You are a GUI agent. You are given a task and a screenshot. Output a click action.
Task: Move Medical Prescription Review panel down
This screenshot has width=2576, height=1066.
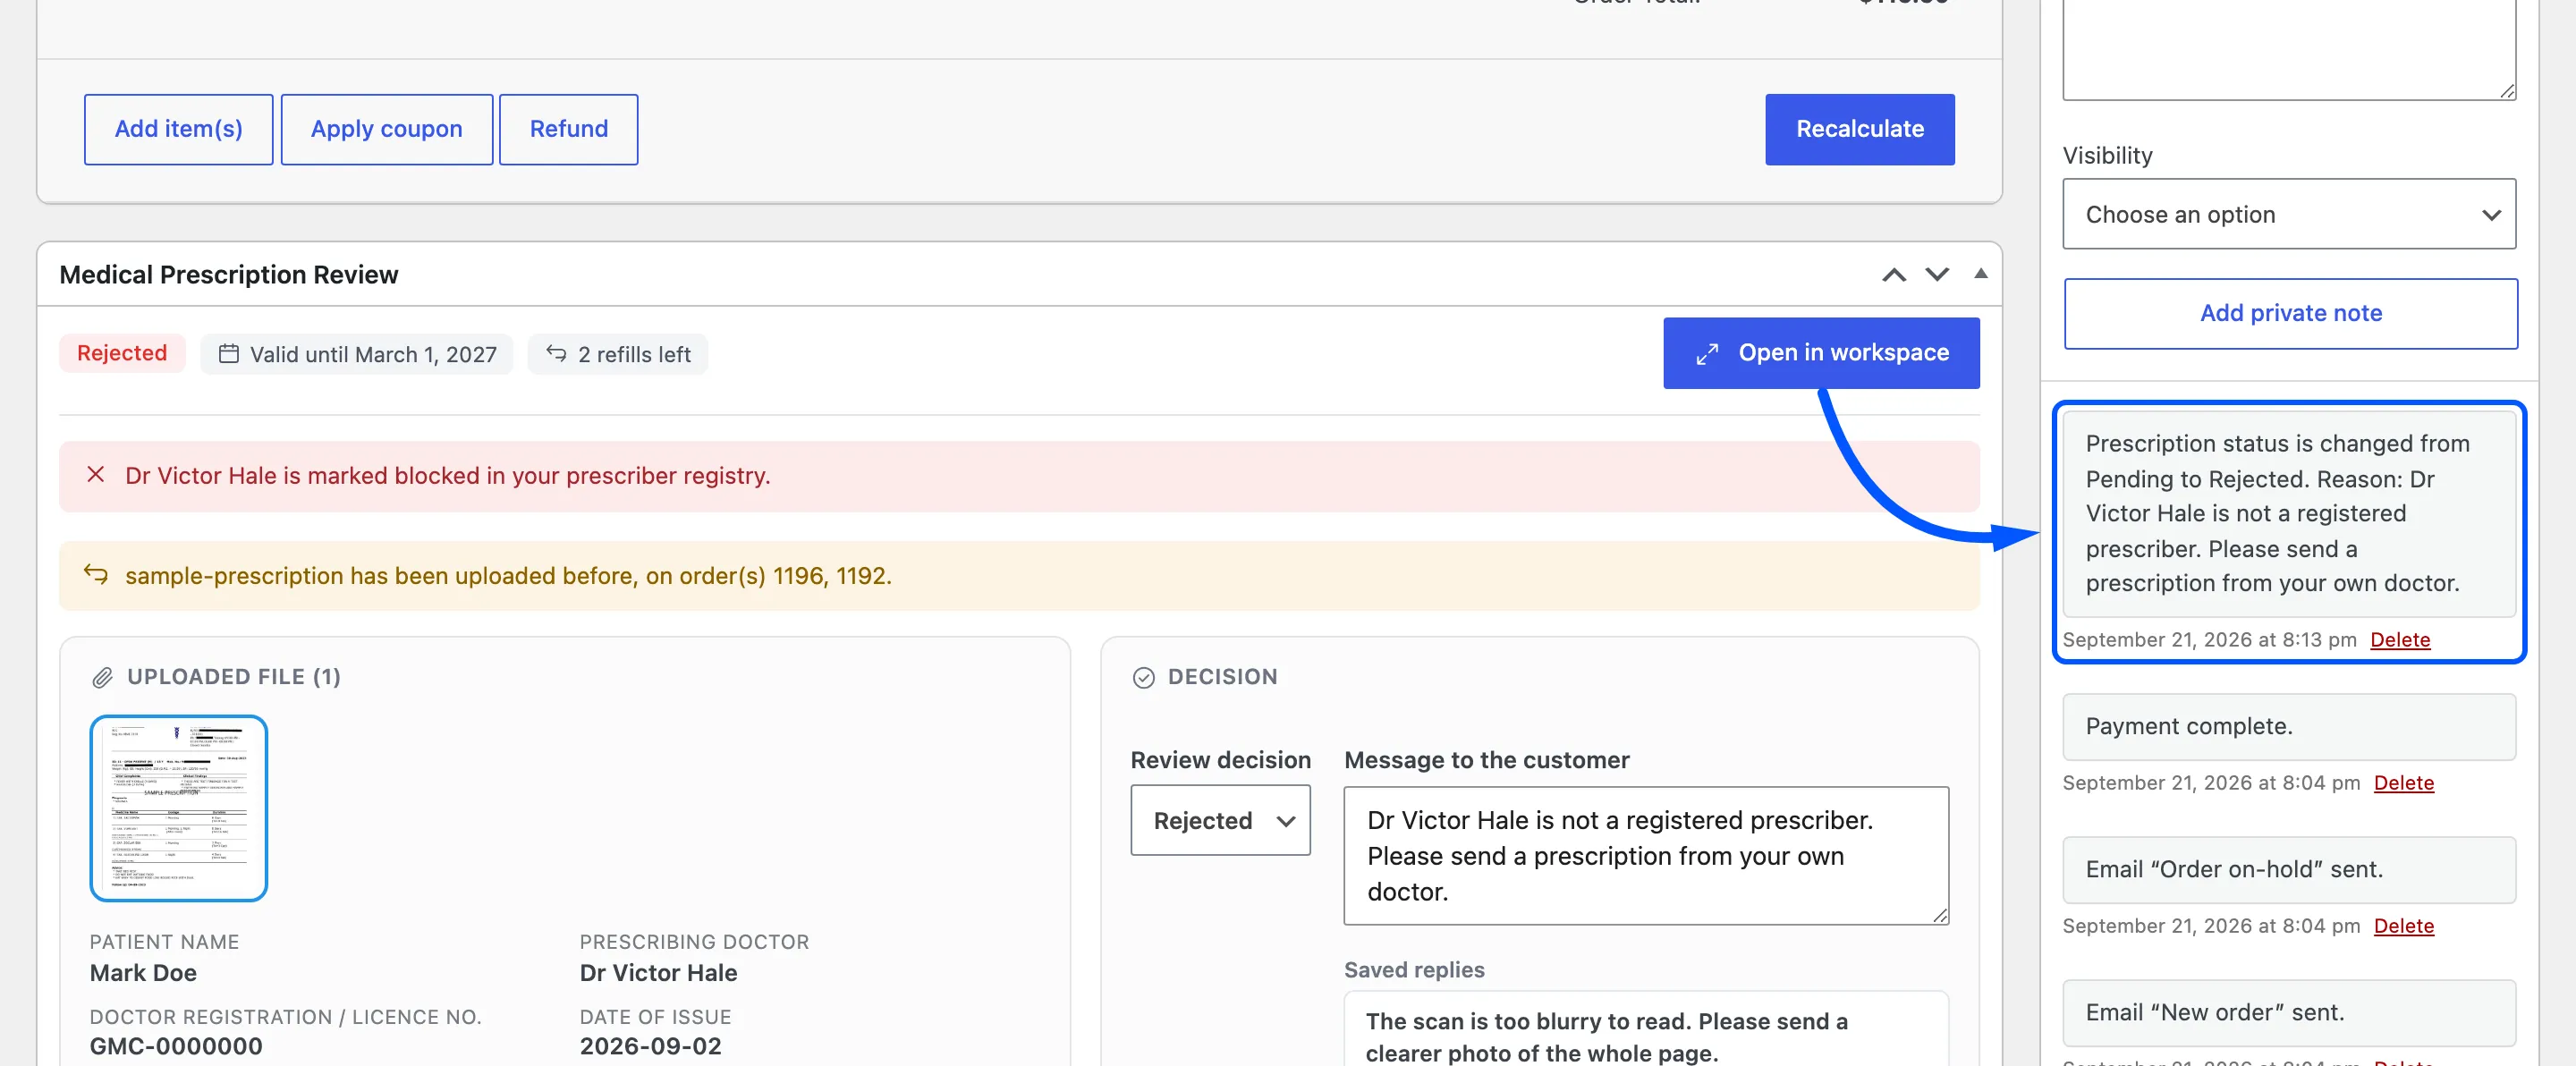(x=1937, y=275)
